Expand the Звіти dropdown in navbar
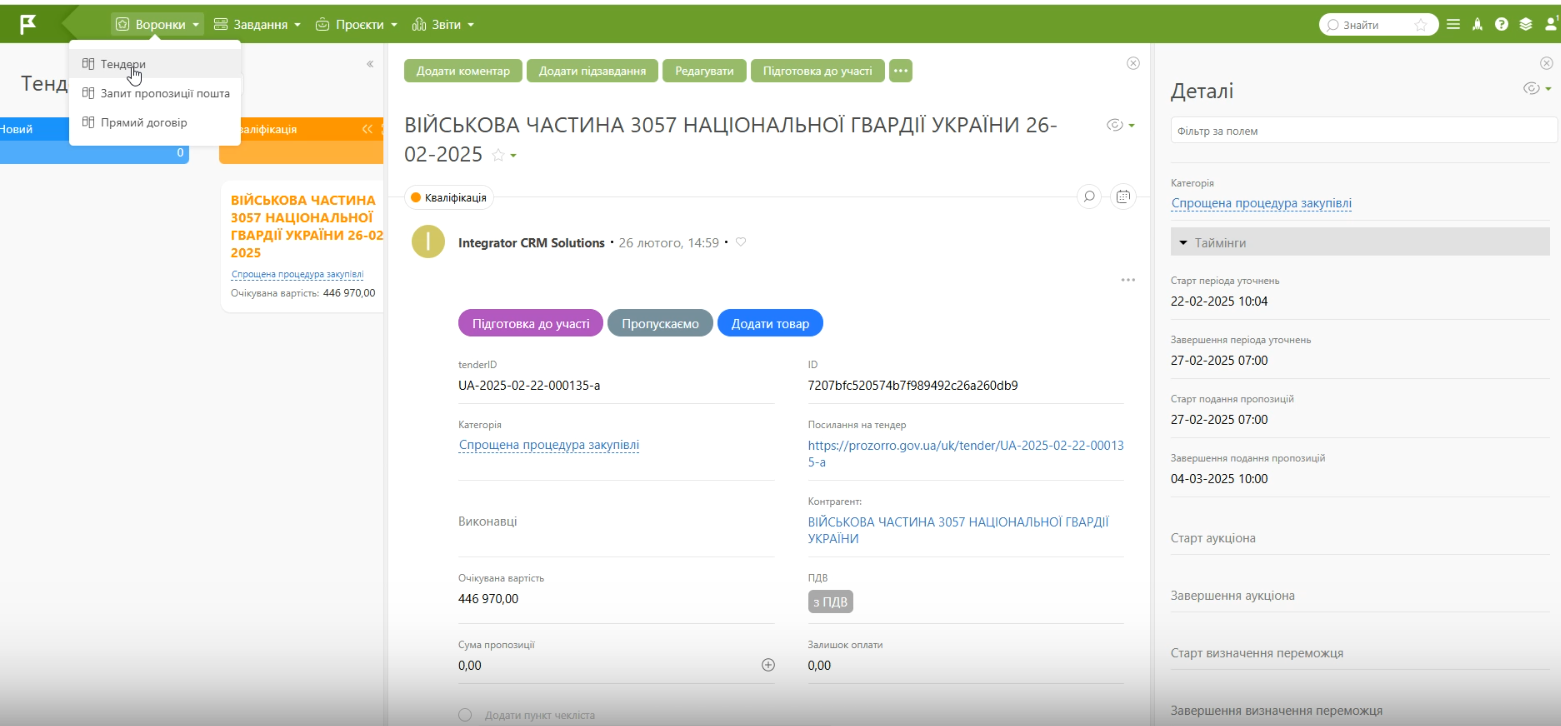The height and width of the screenshot is (726, 1561). tap(443, 24)
